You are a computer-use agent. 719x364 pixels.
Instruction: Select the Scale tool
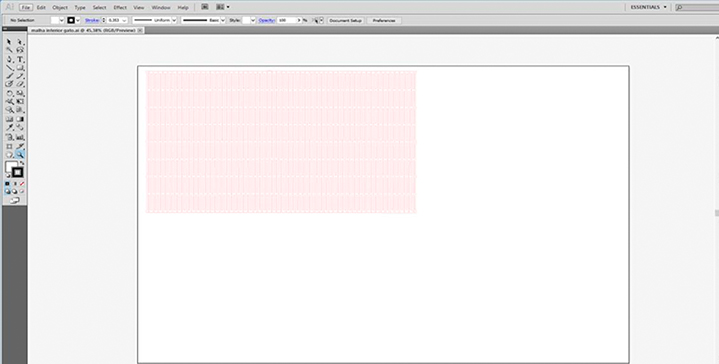(x=20, y=94)
